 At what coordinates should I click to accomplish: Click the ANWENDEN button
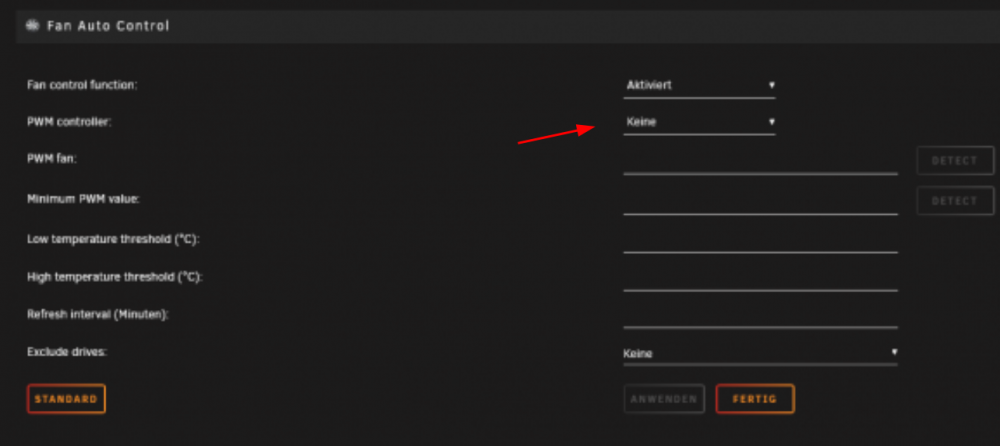tap(664, 399)
